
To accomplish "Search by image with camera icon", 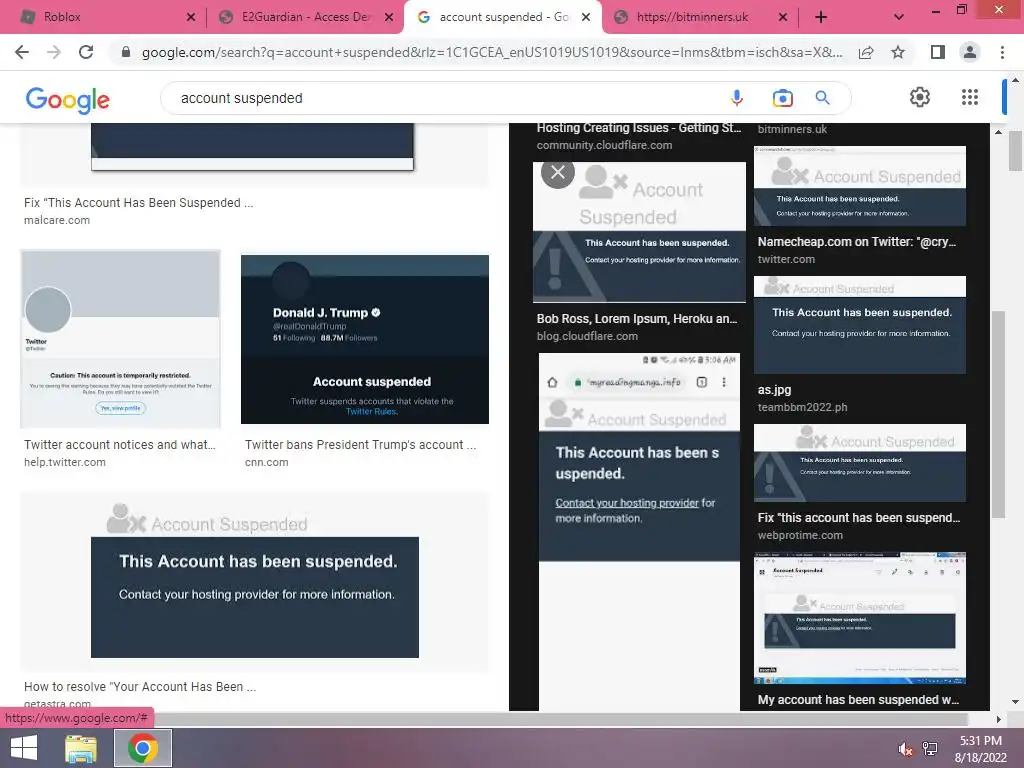I will pyautogui.click(x=782, y=98).
